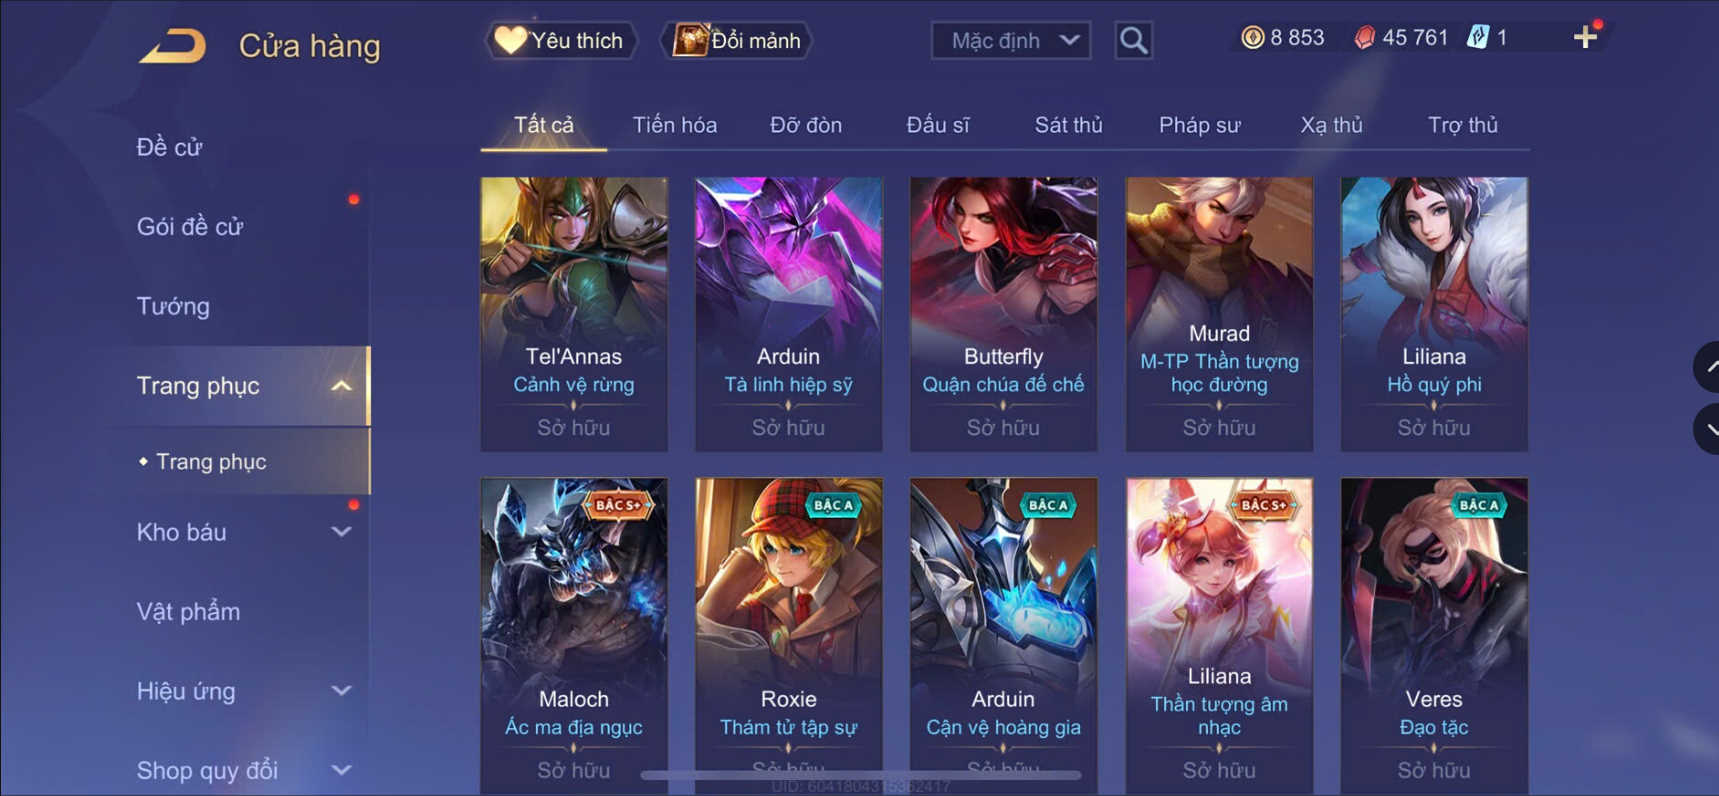This screenshot has height=796, width=1719.
Task: Open Tướng in the sidebar
Action: 173,306
